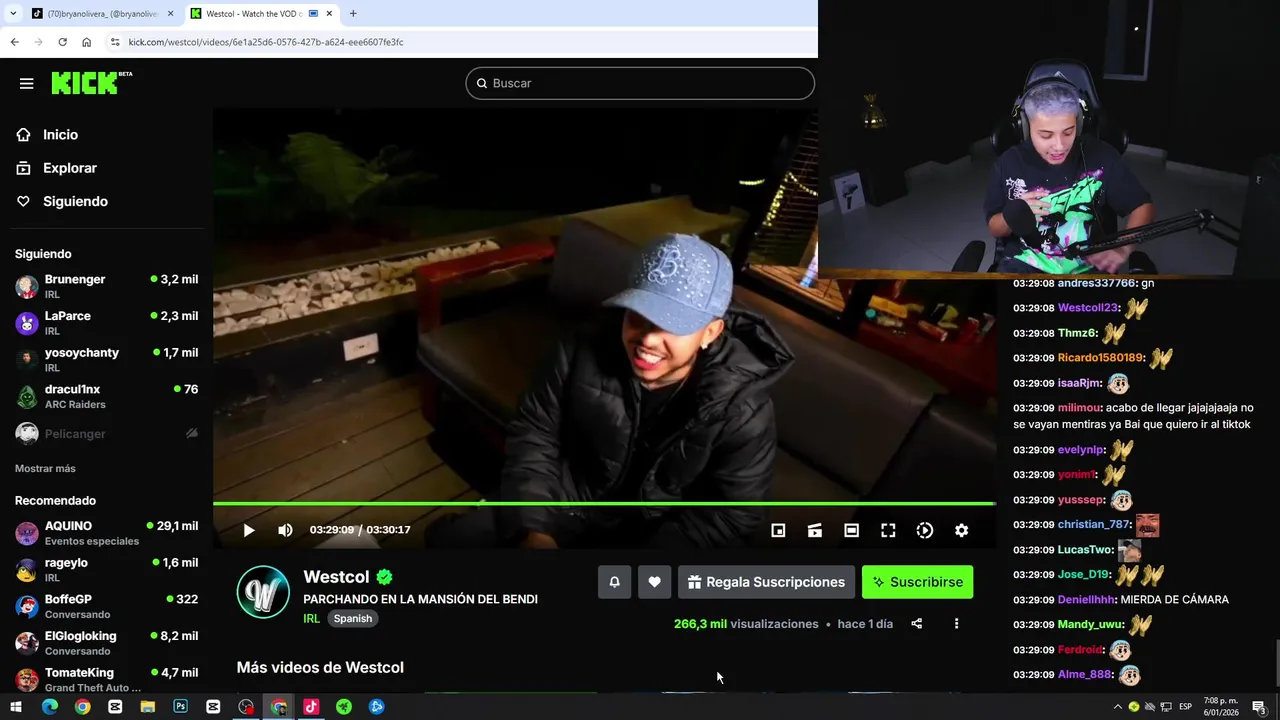Show hidden system tray icons
1280x720 pixels.
[1118, 707]
